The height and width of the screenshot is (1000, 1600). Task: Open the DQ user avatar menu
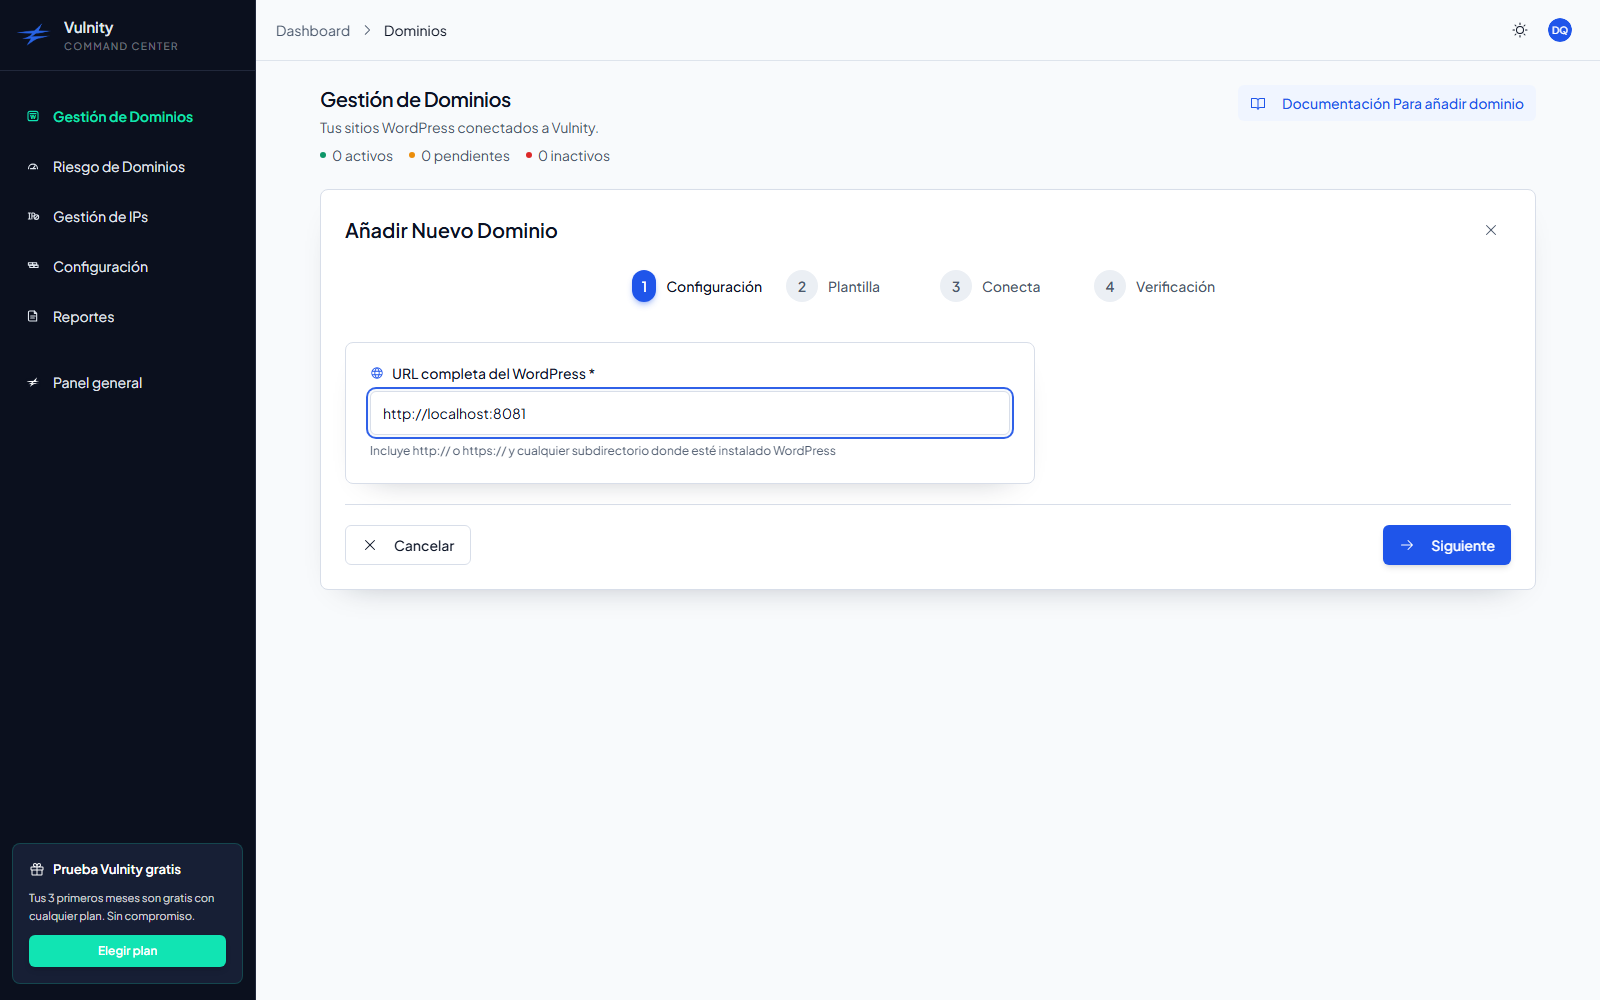coord(1560,30)
